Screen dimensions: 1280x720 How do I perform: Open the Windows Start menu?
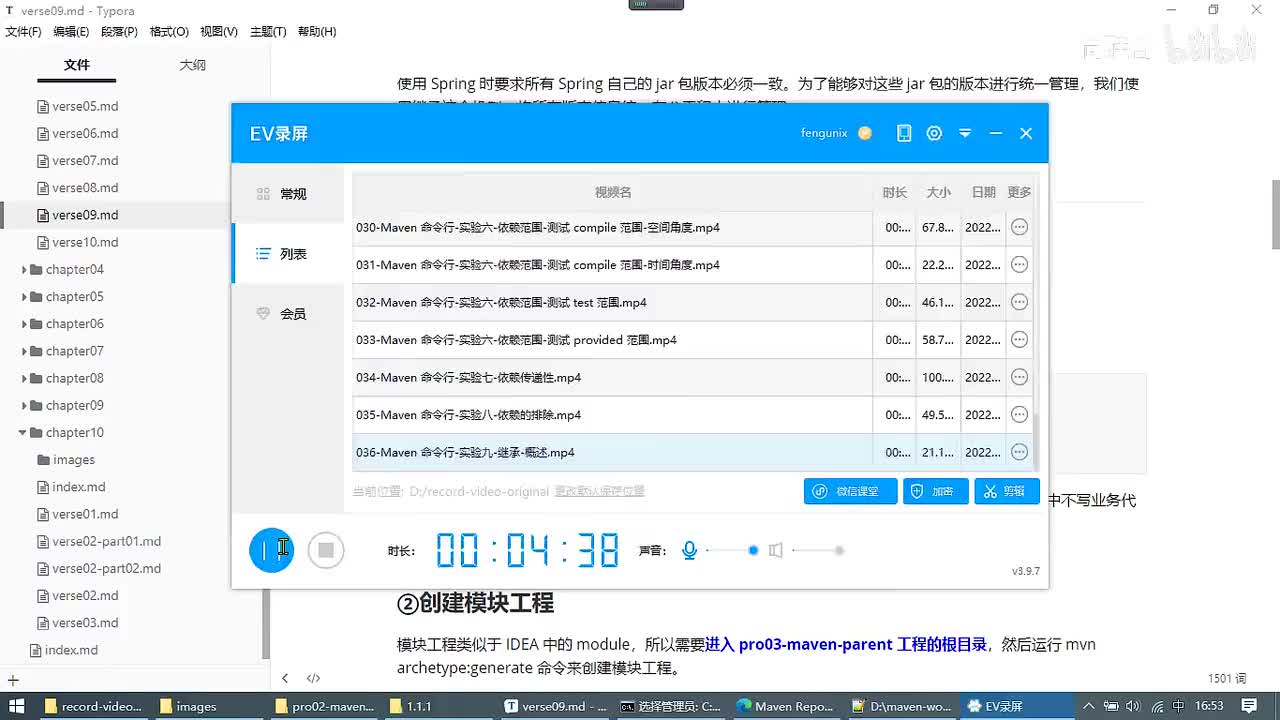[16, 706]
